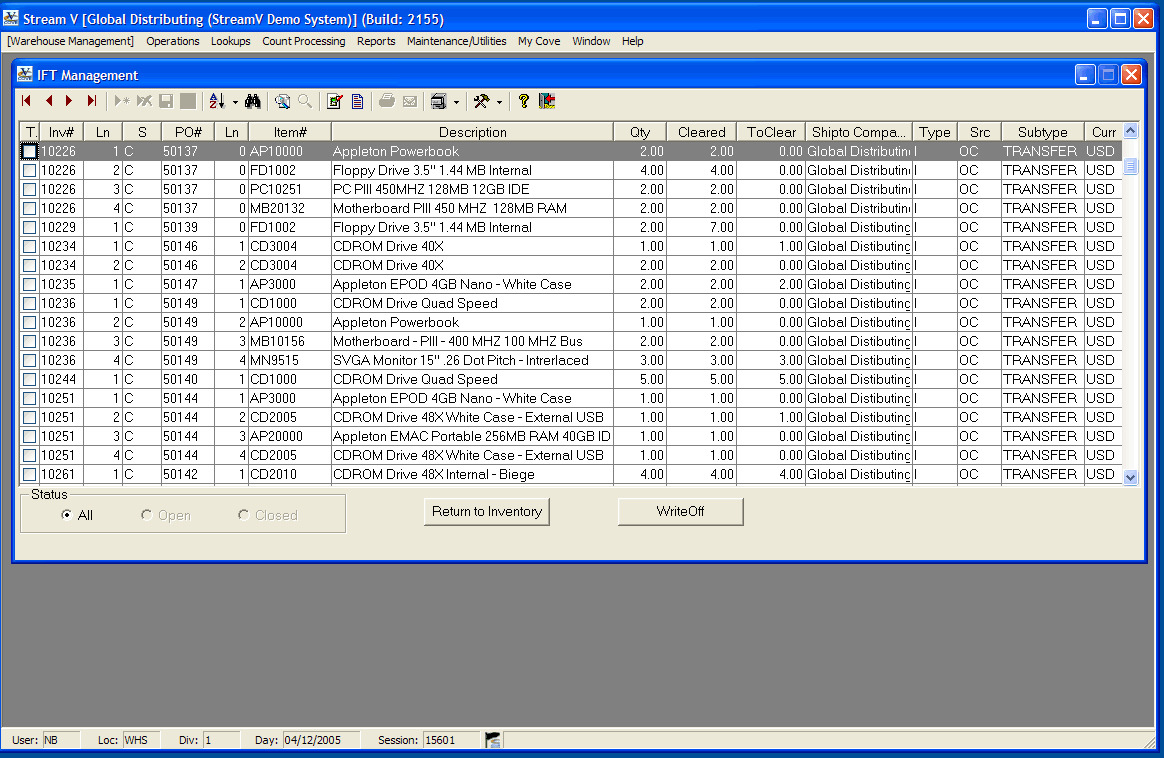Click the Day field showing 04/12/2005

point(321,740)
